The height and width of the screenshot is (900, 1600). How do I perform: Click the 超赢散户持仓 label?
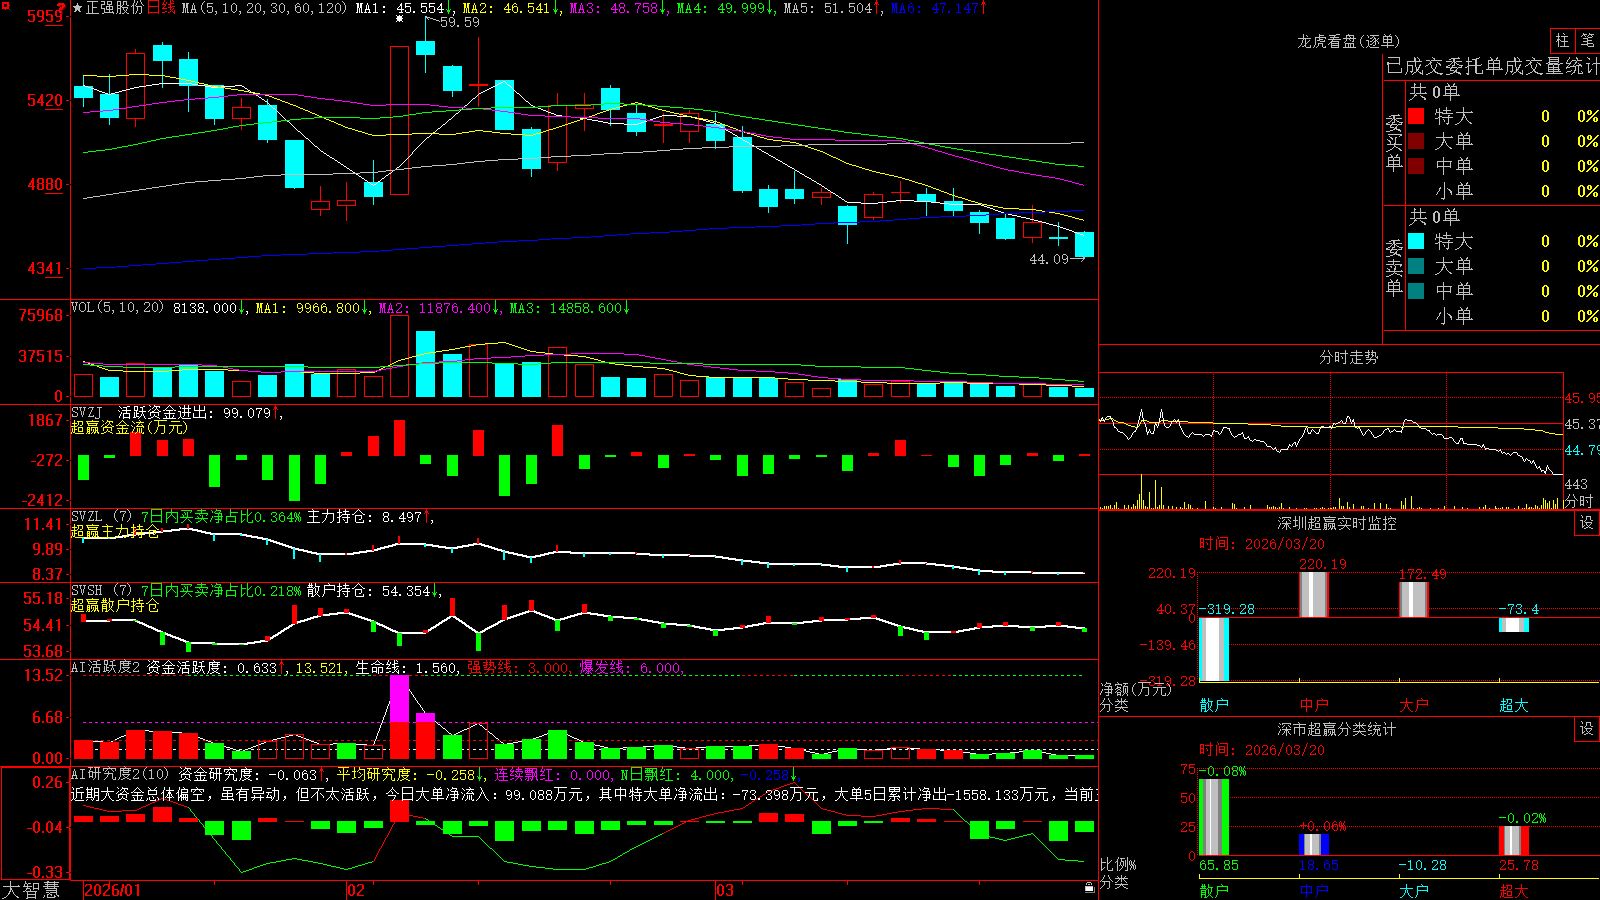(x=115, y=605)
